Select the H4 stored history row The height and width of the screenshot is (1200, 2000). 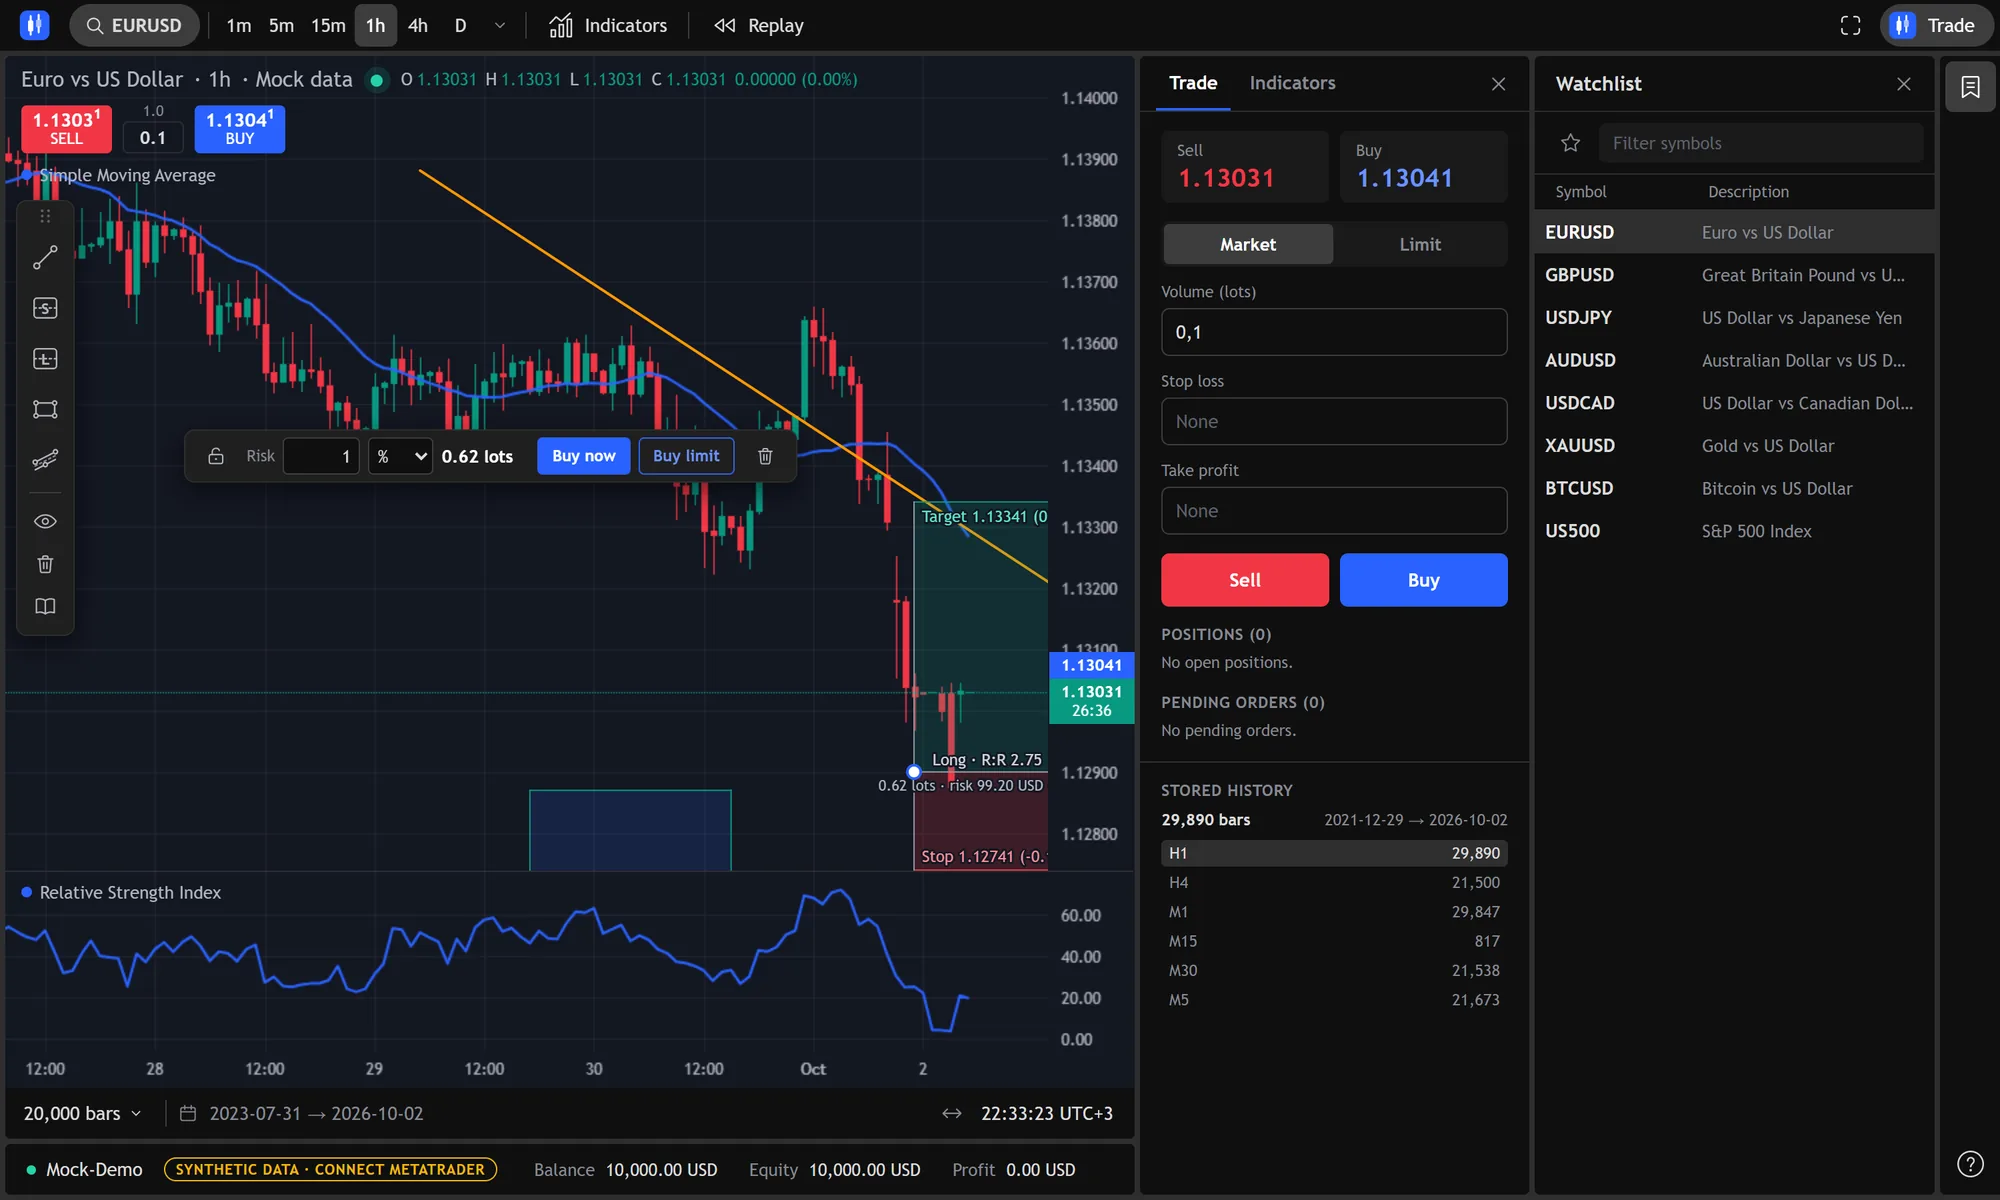(1334, 883)
